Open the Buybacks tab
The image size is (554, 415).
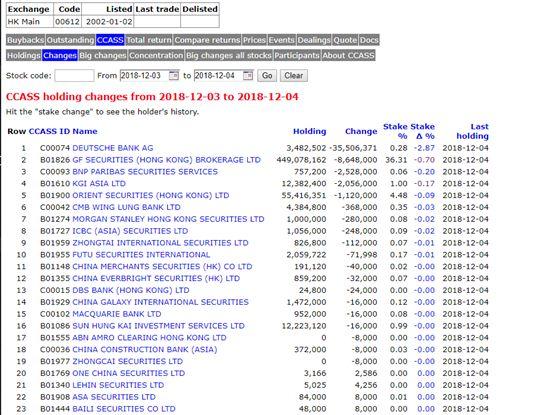(25, 40)
